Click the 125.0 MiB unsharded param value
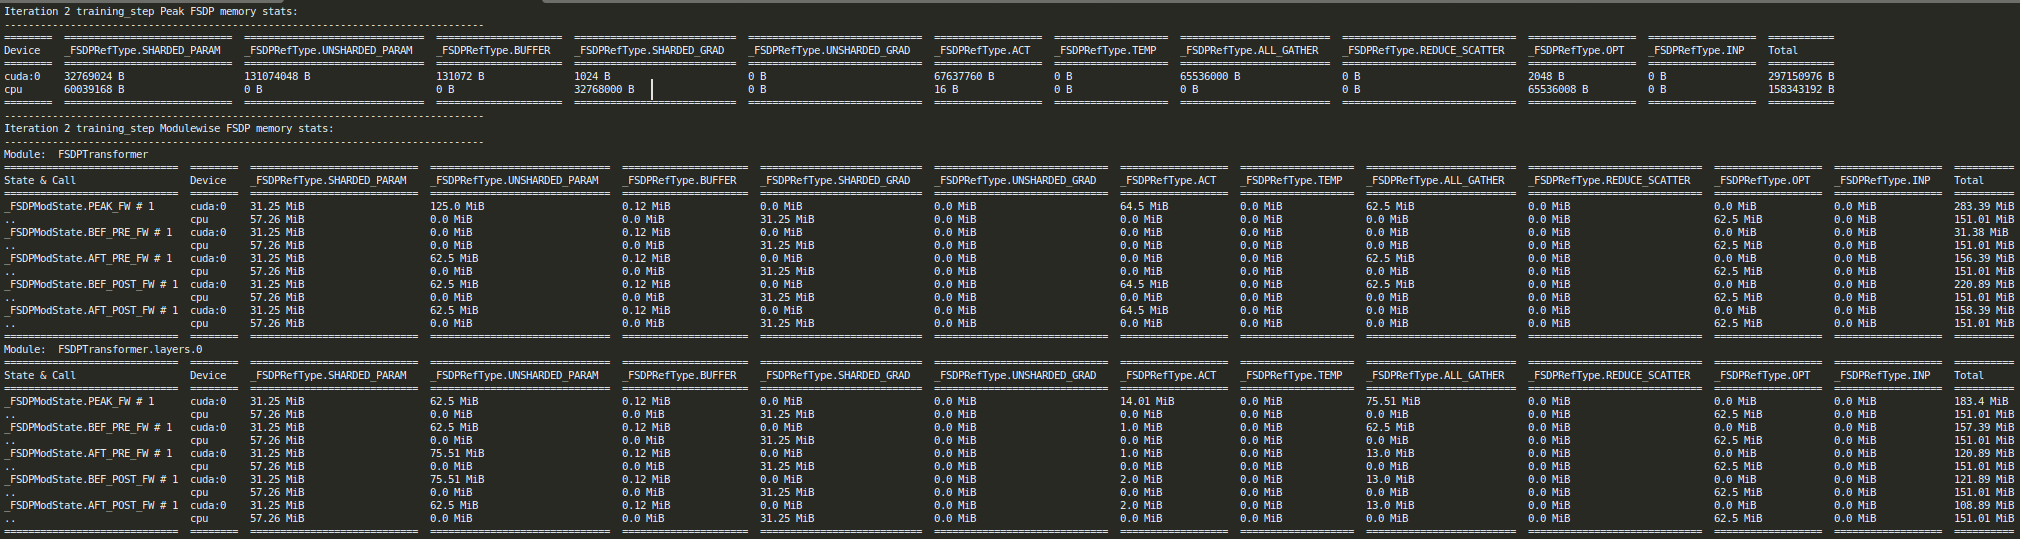The height and width of the screenshot is (539, 2020). pyautogui.click(x=457, y=206)
